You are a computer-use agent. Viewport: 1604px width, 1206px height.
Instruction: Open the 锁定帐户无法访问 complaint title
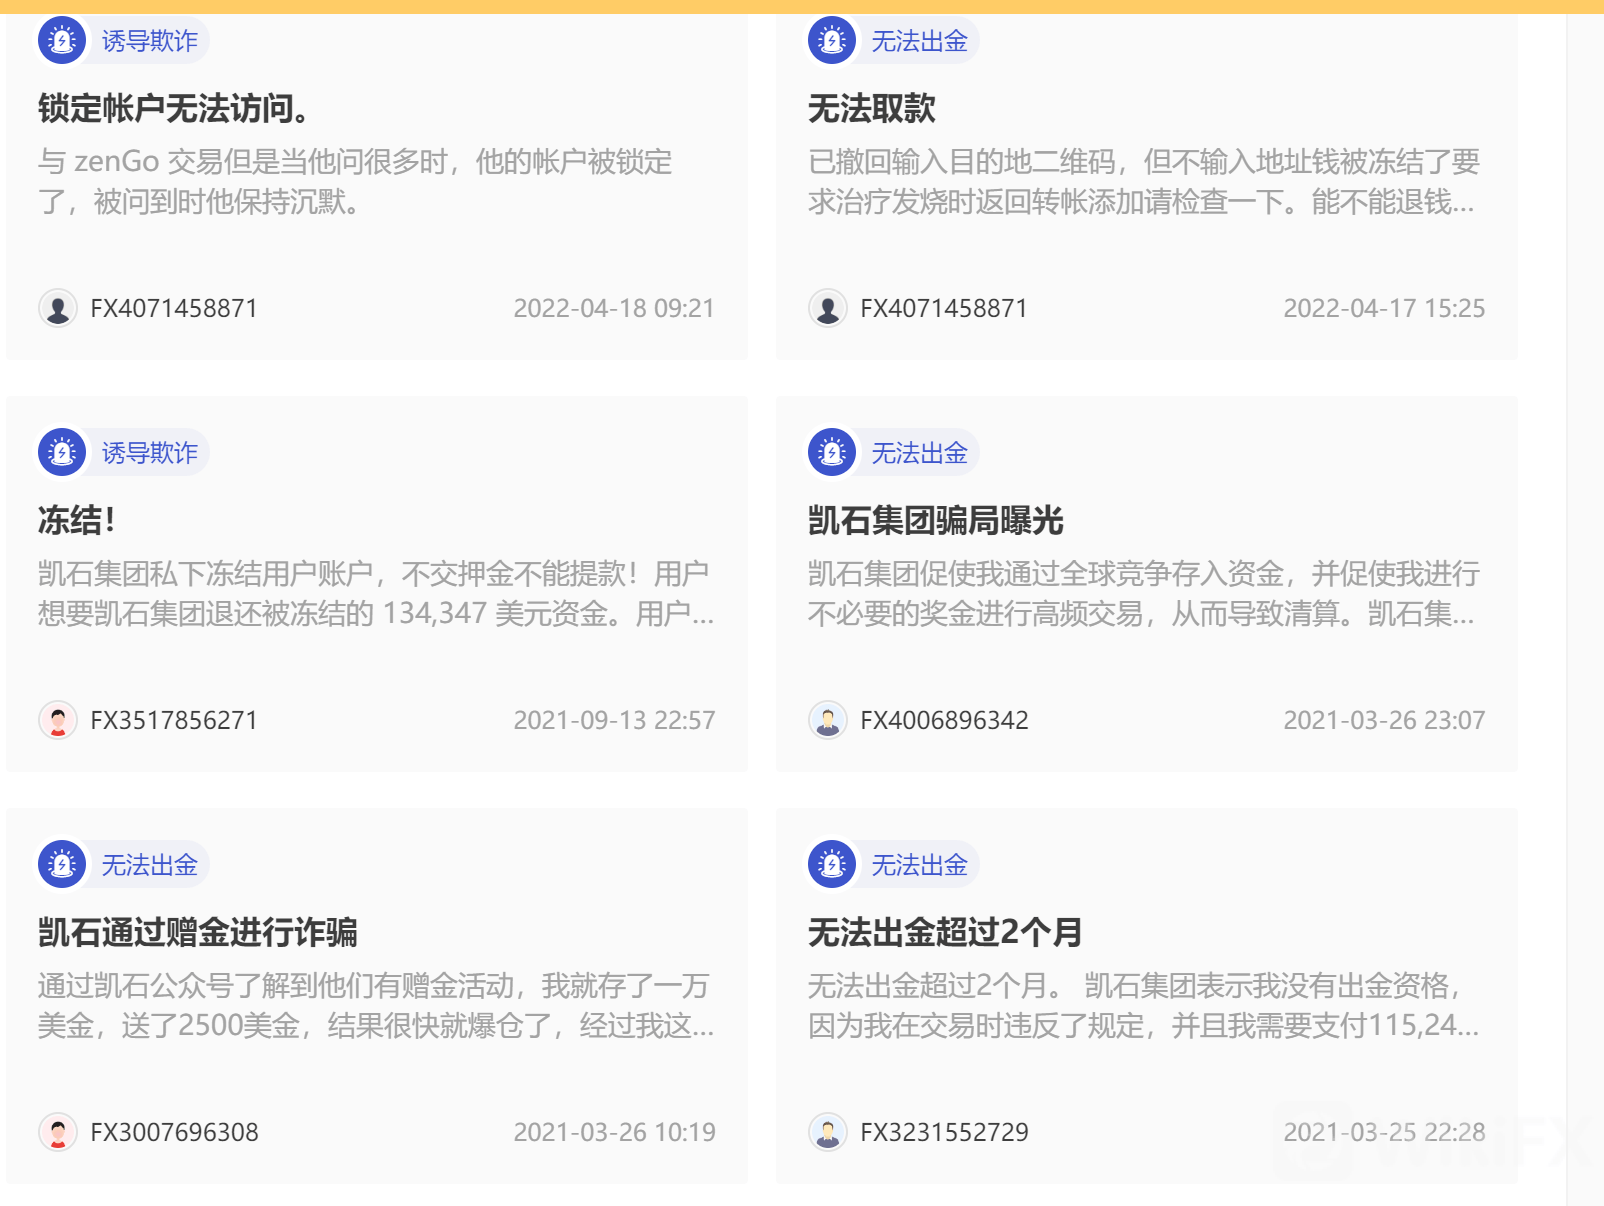pyautogui.click(x=174, y=108)
